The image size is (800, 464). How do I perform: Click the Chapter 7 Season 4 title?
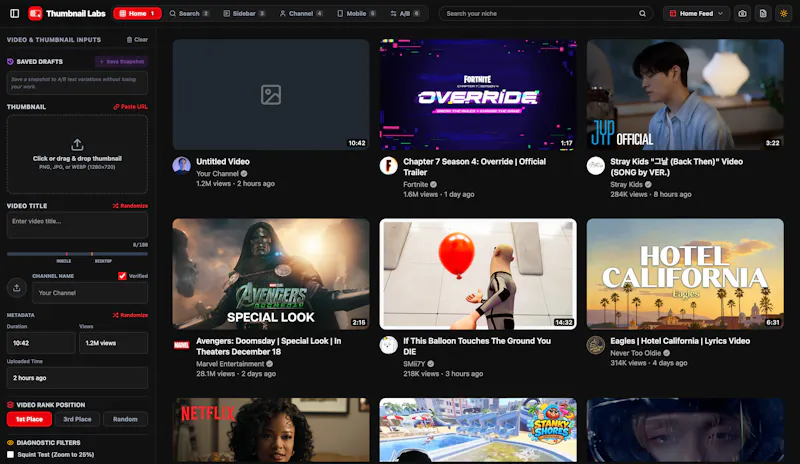coord(474,167)
